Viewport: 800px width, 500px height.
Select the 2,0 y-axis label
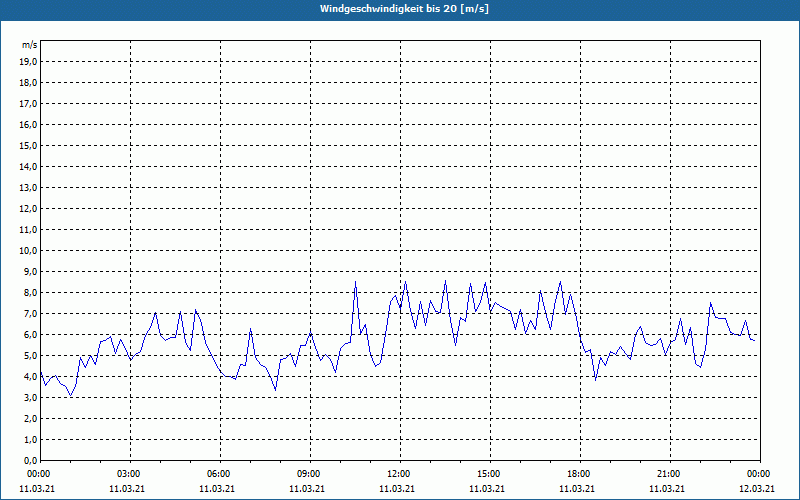click(x=31, y=419)
